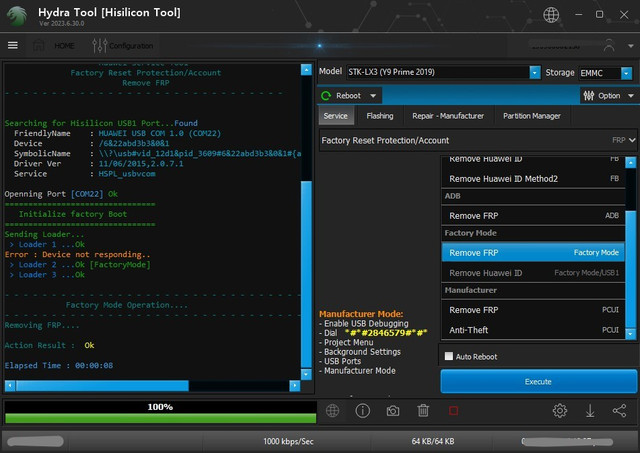Viewport: 640px width, 453px height.
Task: Click the 100% progress bar
Action: click(x=160, y=412)
